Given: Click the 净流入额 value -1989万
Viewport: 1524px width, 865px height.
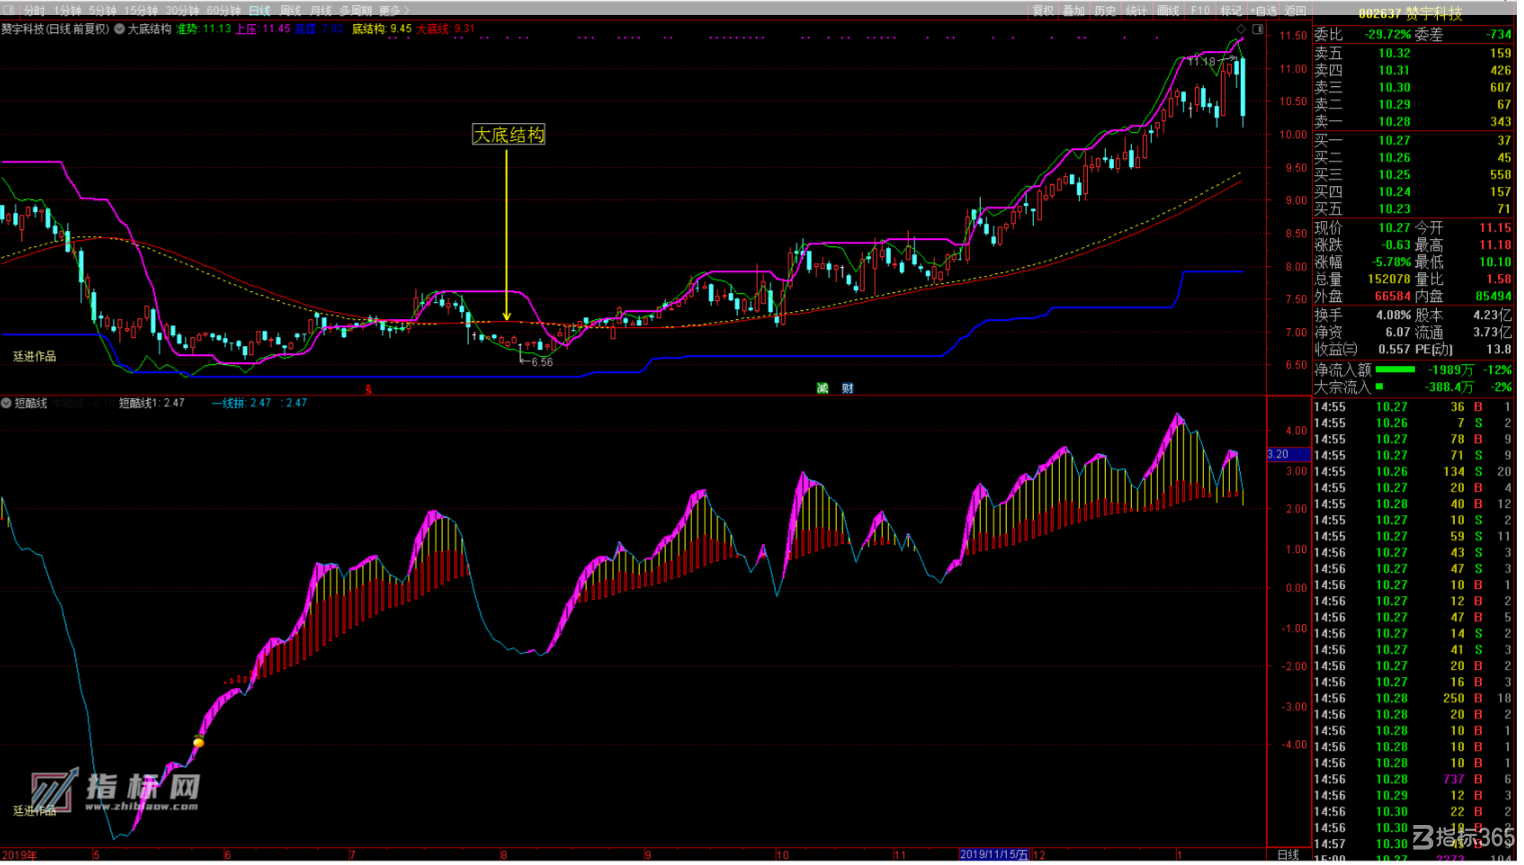Looking at the screenshot, I should 1451,370.
